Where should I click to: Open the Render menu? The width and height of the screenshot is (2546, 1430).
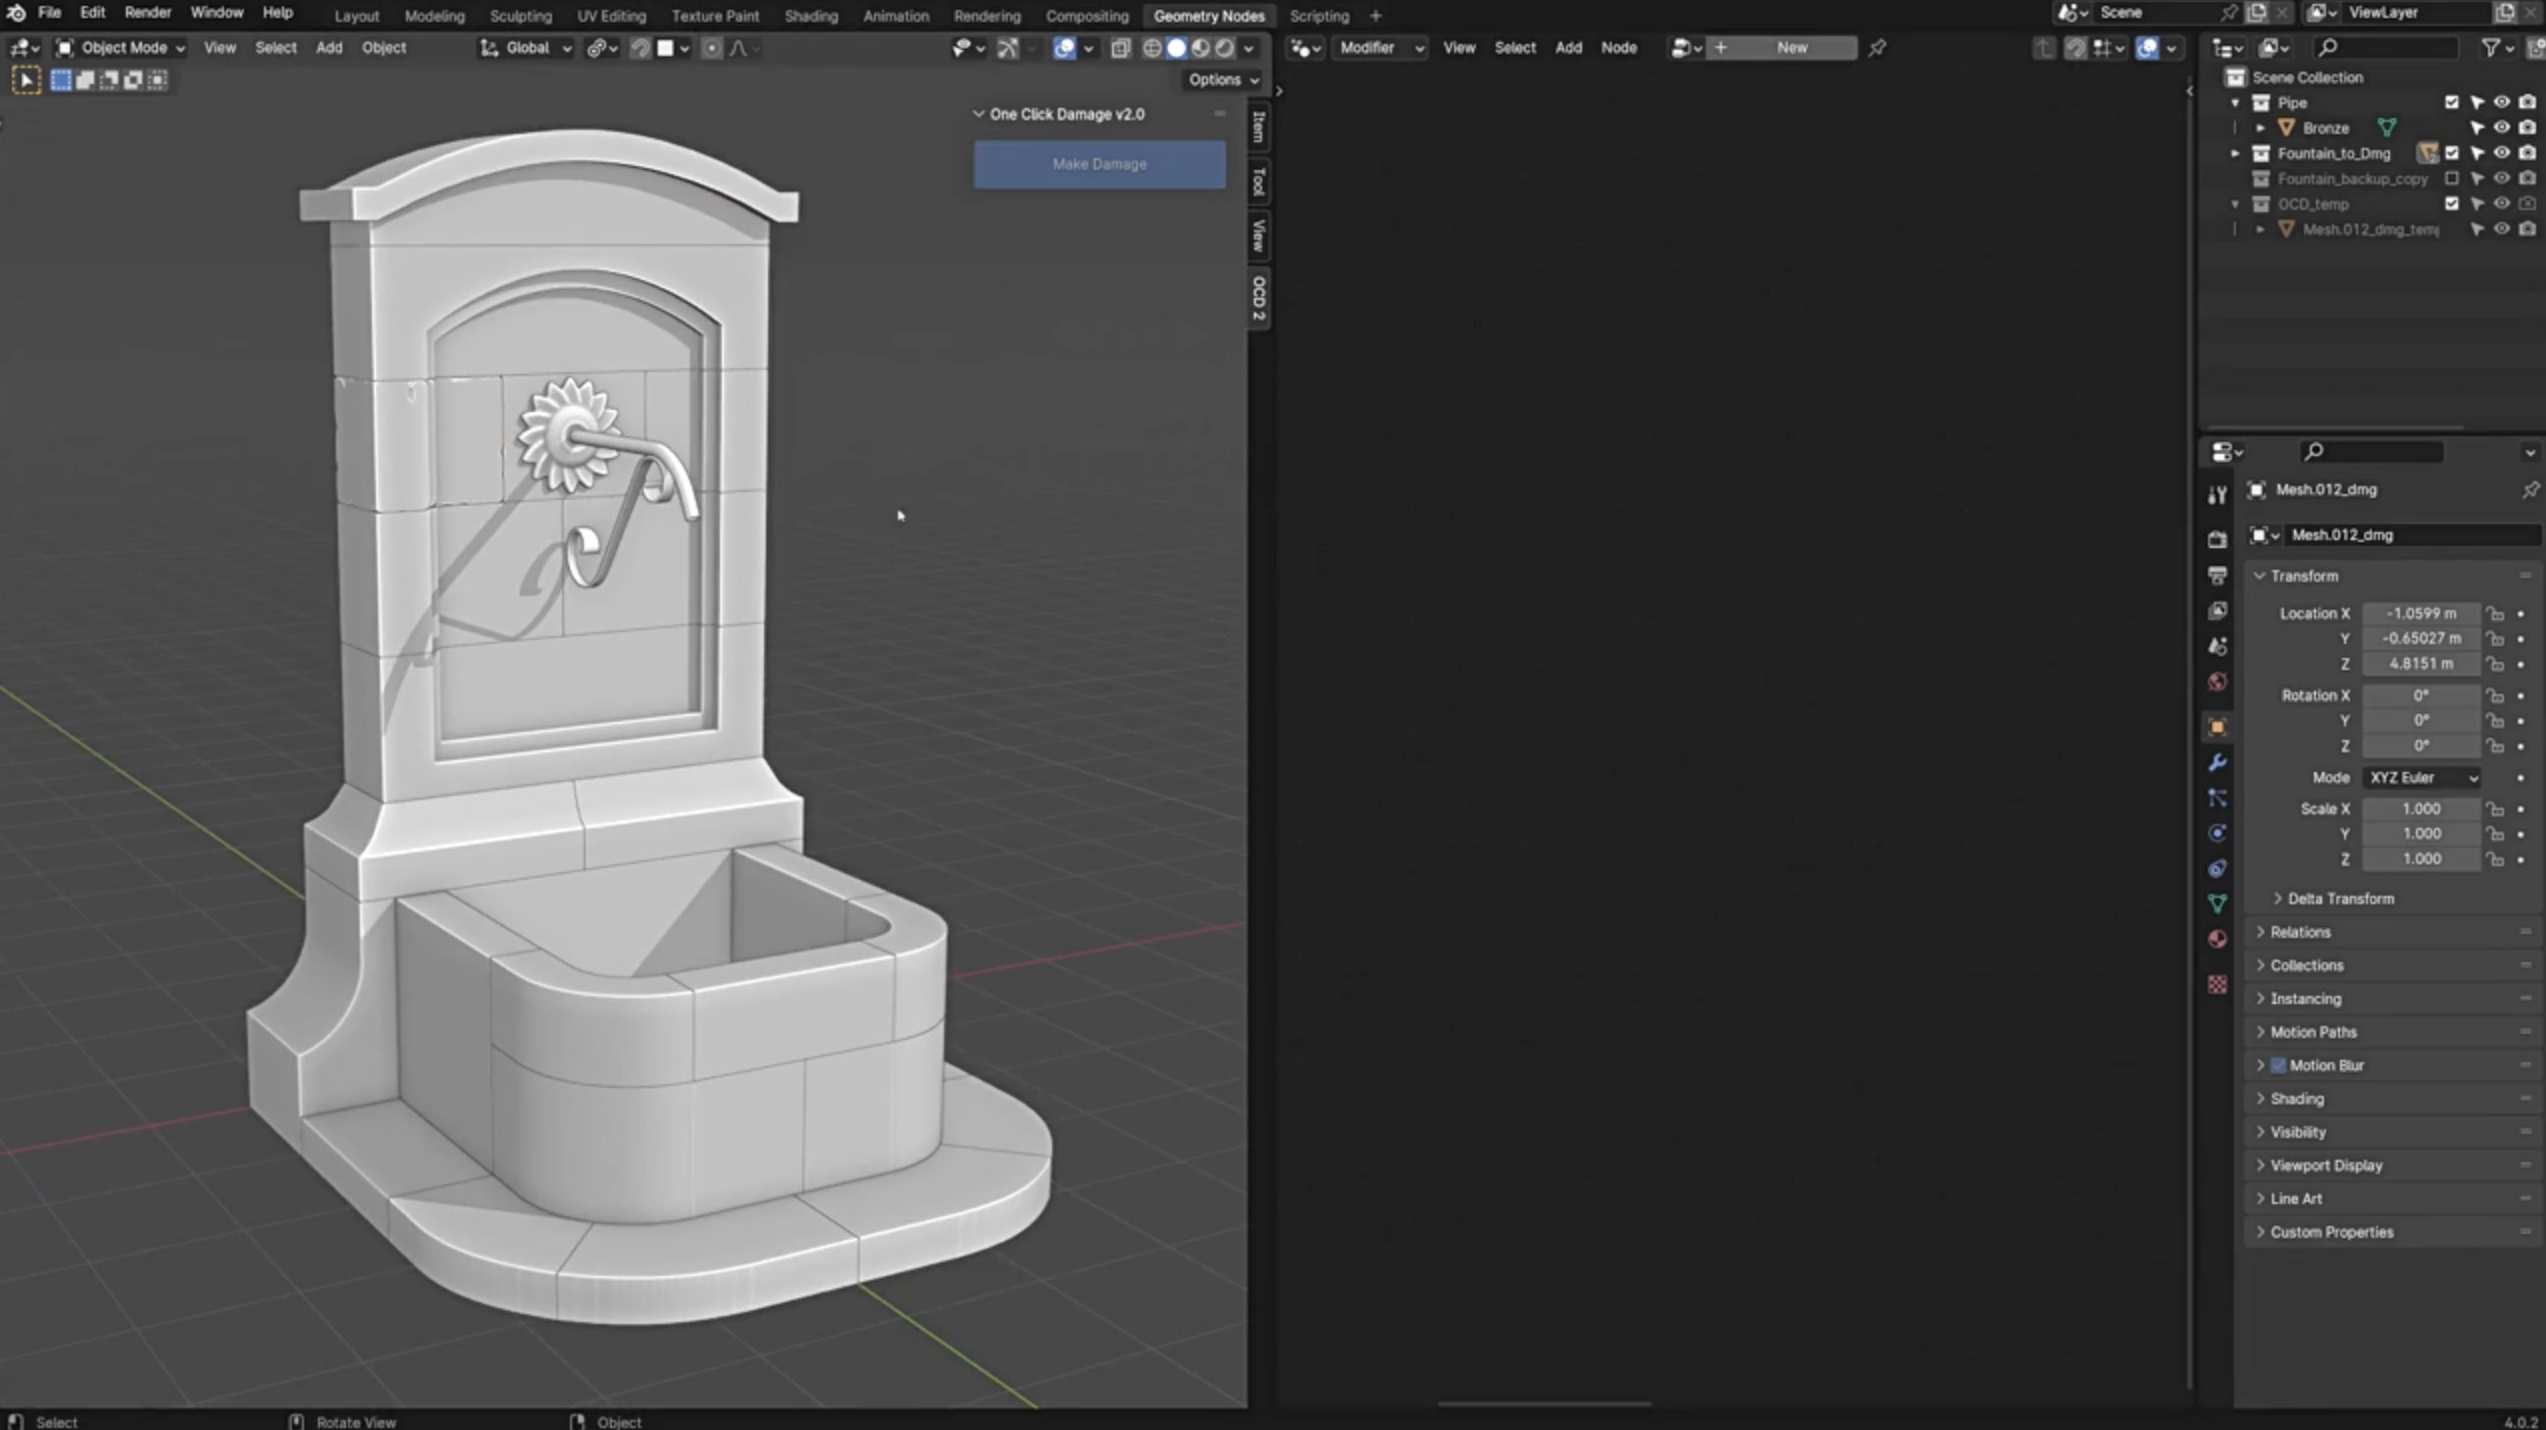147,13
